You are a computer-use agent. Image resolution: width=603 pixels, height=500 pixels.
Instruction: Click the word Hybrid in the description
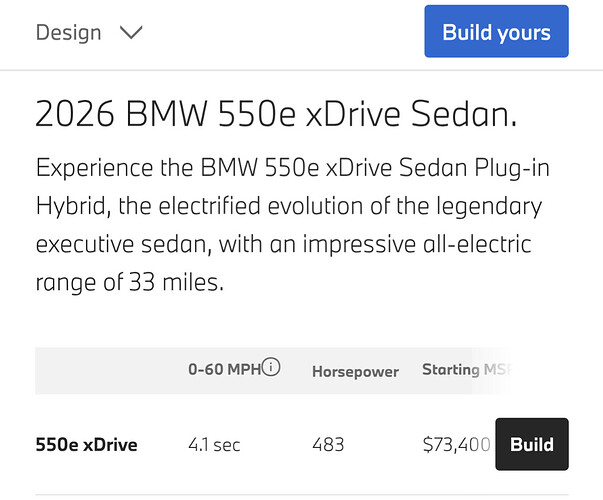[x=71, y=207]
